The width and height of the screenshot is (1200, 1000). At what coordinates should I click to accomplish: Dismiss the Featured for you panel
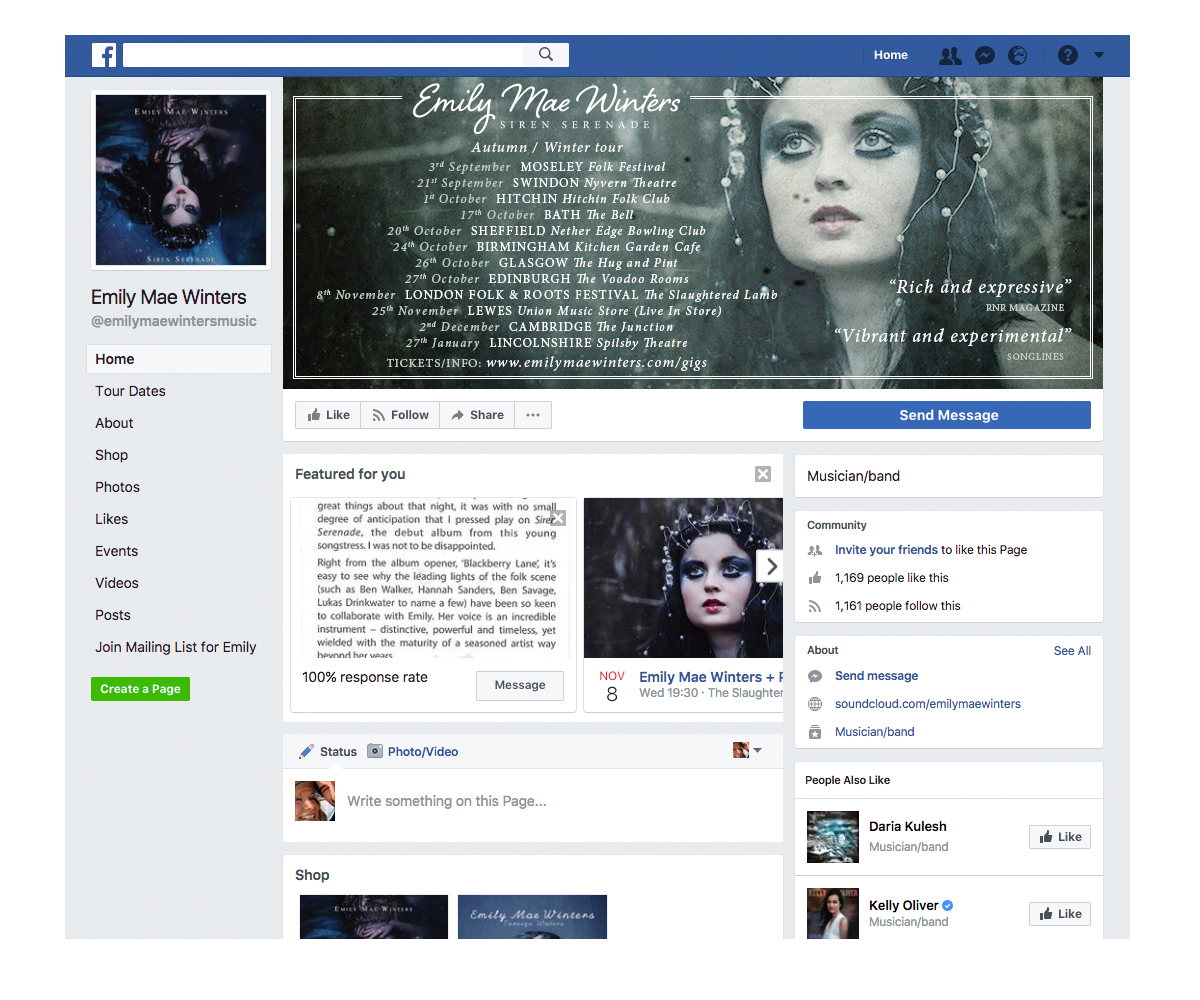pyautogui.click(x=763, y=474)
